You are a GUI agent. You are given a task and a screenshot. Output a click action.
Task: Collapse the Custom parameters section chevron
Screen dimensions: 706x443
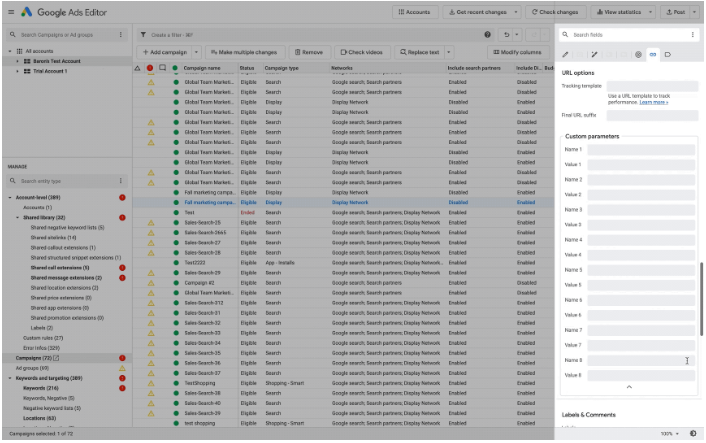click(x=629, y=387)
